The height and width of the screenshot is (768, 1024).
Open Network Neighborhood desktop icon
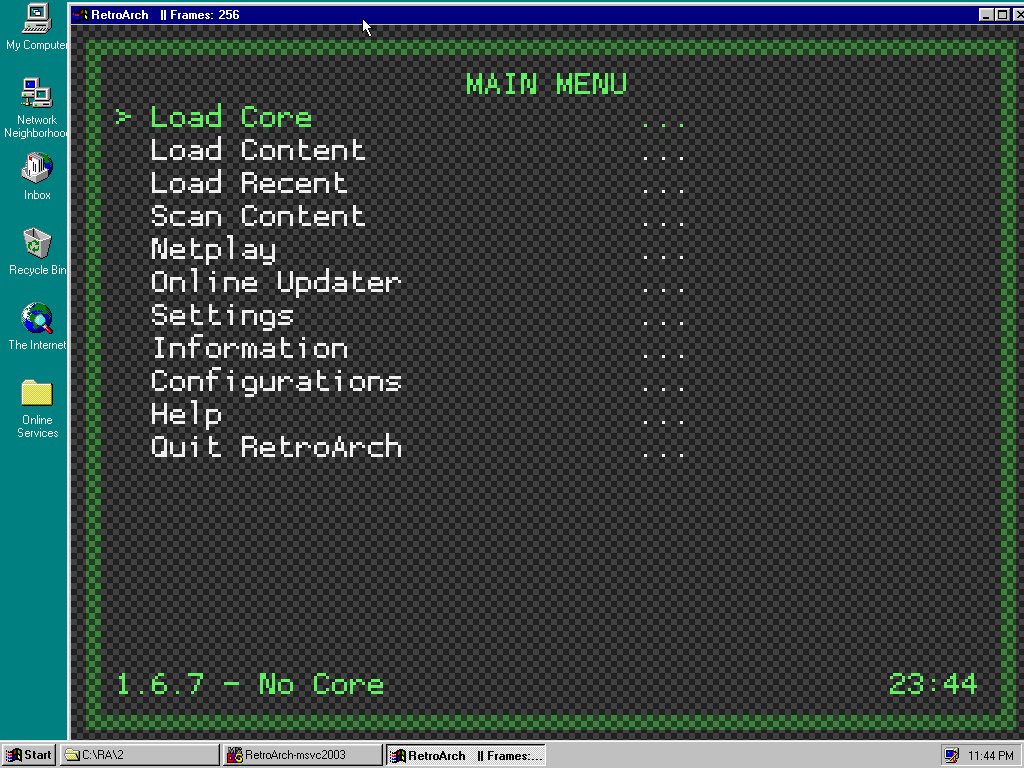pyautogui.click(x=37, y=108)
